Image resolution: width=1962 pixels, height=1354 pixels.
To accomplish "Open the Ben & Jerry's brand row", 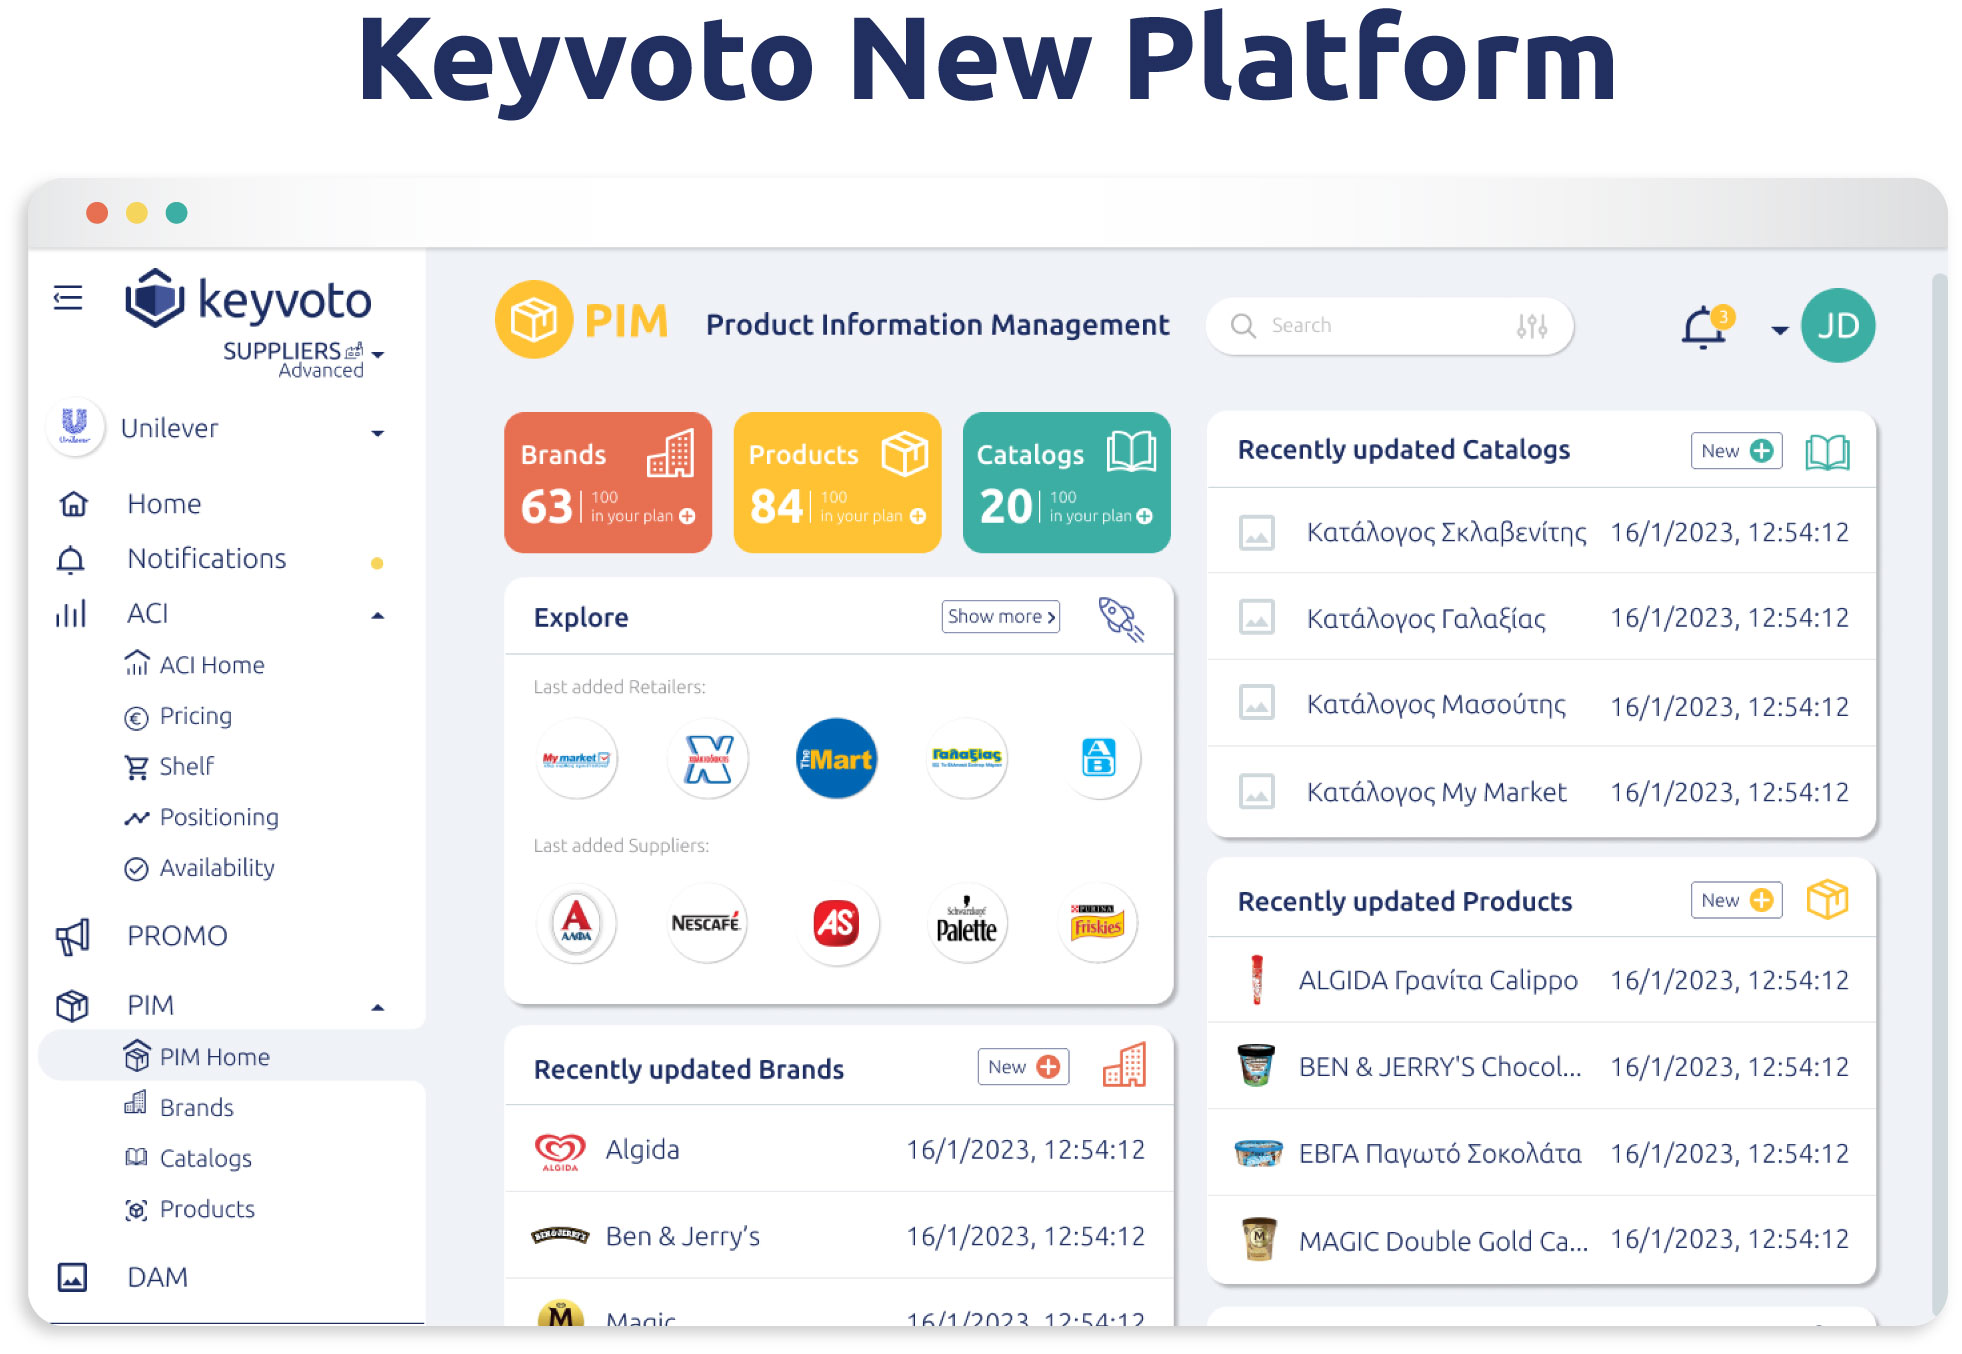I will click(839, 1236).
